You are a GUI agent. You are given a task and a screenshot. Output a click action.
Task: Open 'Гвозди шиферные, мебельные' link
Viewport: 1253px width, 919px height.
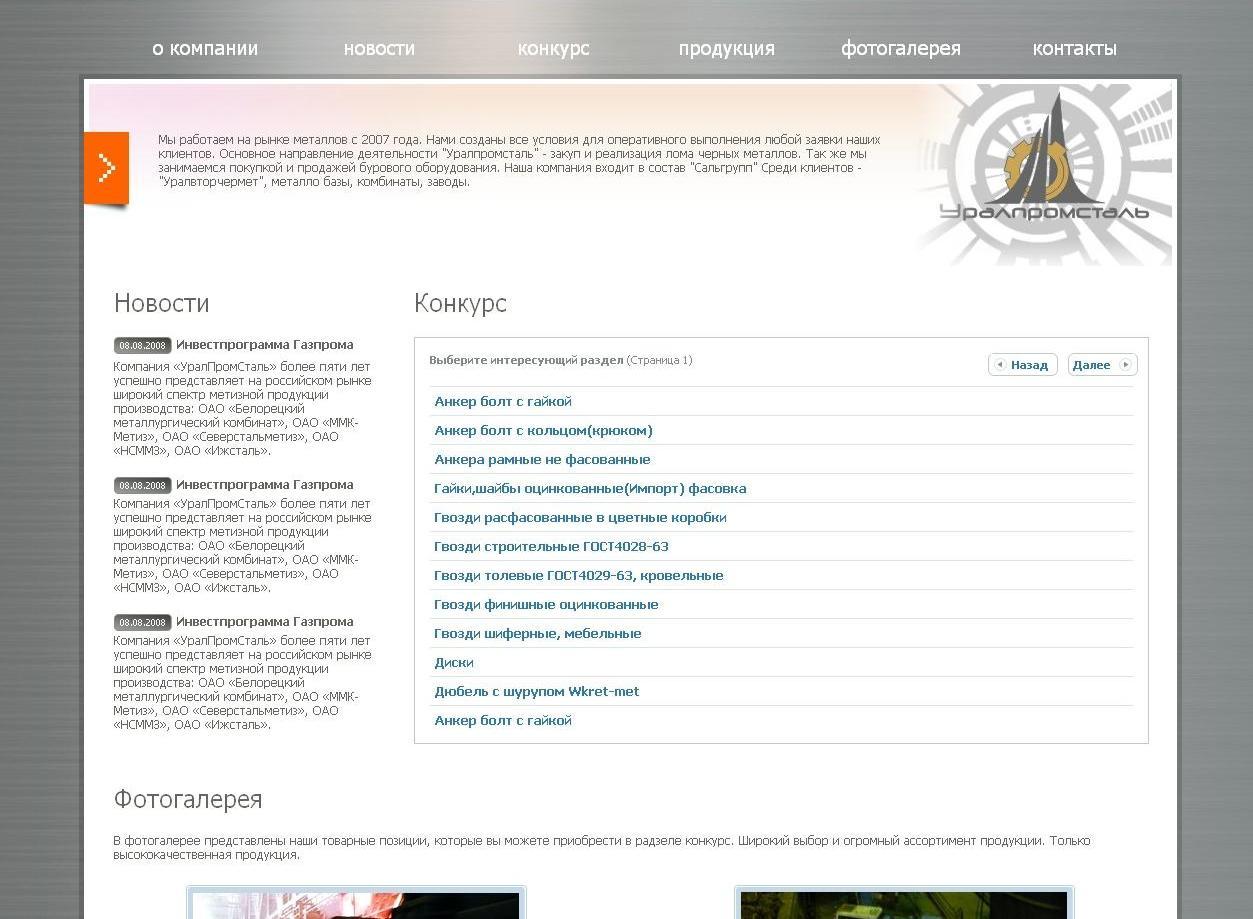click(538, 634)
